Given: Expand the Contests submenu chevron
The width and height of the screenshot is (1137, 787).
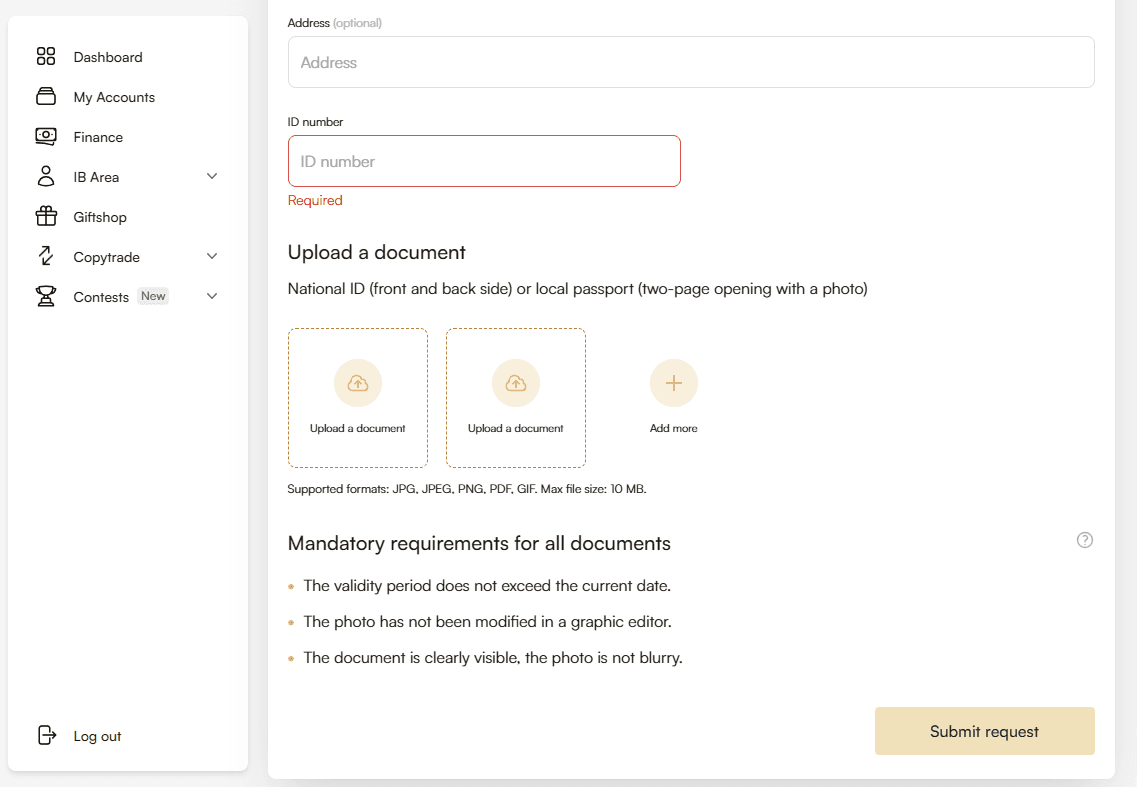Looking at the screenshot, I should (x=212, y=297).
